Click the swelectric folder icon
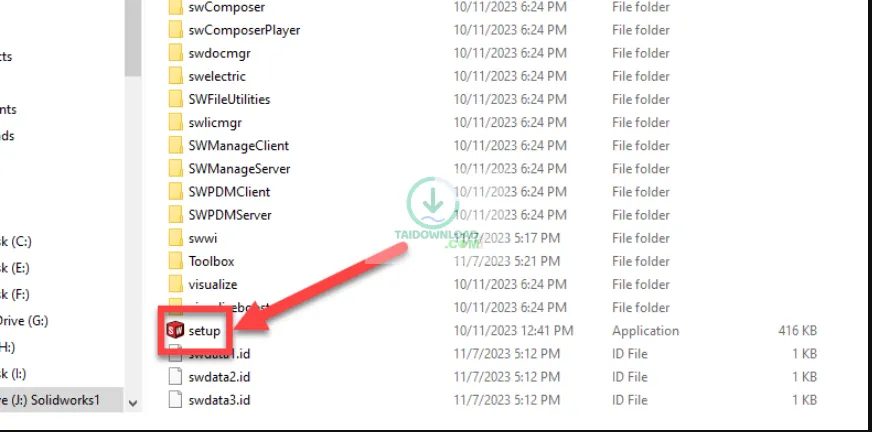Viewport: 872px width, 432px height. pos(175,76)
